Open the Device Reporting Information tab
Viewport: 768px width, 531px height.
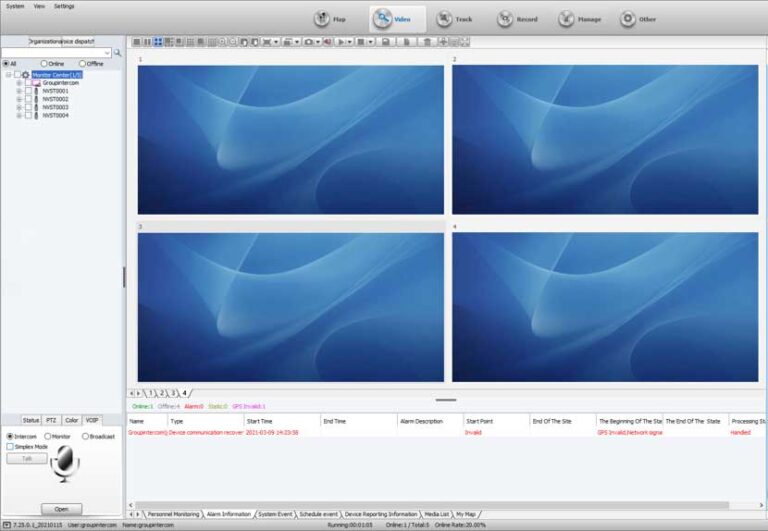coord(381,514)
